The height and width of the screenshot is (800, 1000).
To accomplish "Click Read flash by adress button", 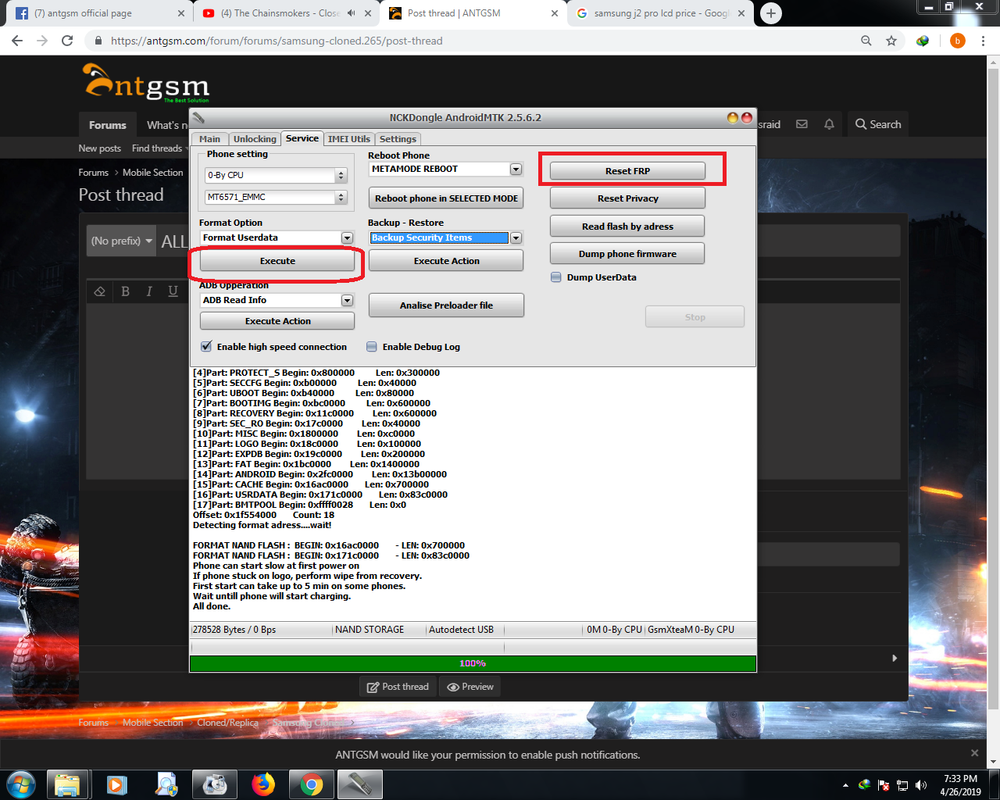I will [x=628, y=226].
